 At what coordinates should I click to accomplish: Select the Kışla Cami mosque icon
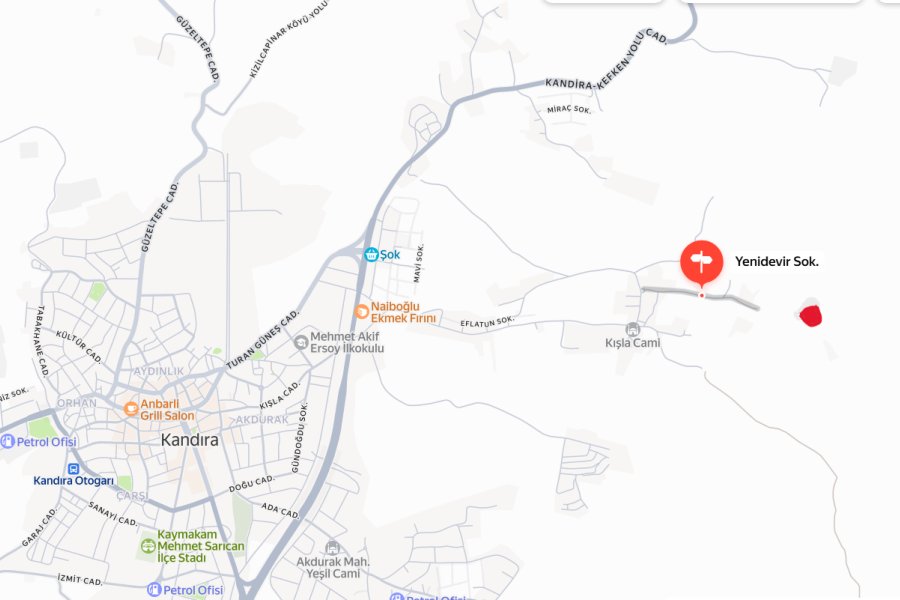tap(633, 330)
